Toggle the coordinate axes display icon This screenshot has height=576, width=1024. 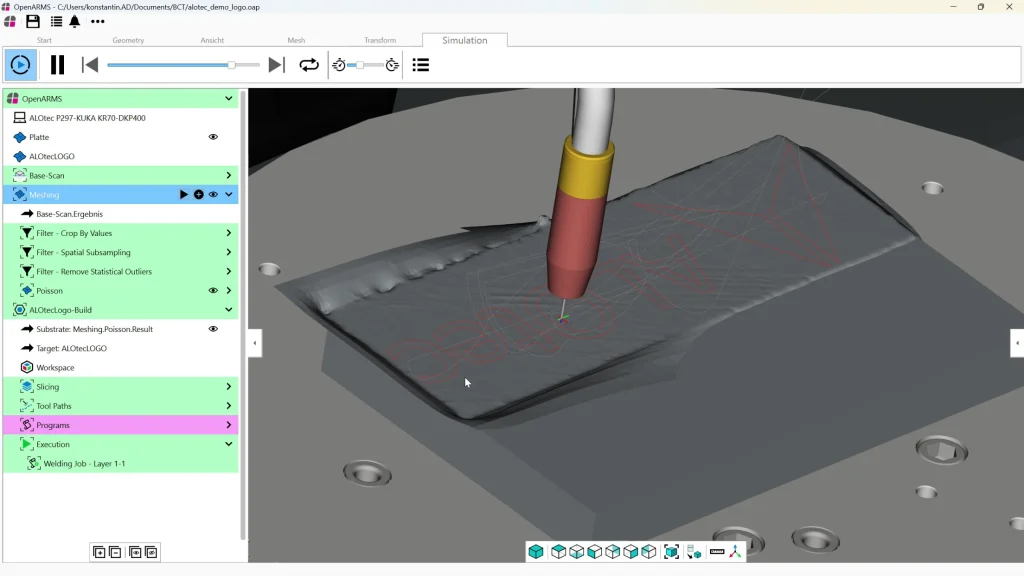tap(735, 552)
